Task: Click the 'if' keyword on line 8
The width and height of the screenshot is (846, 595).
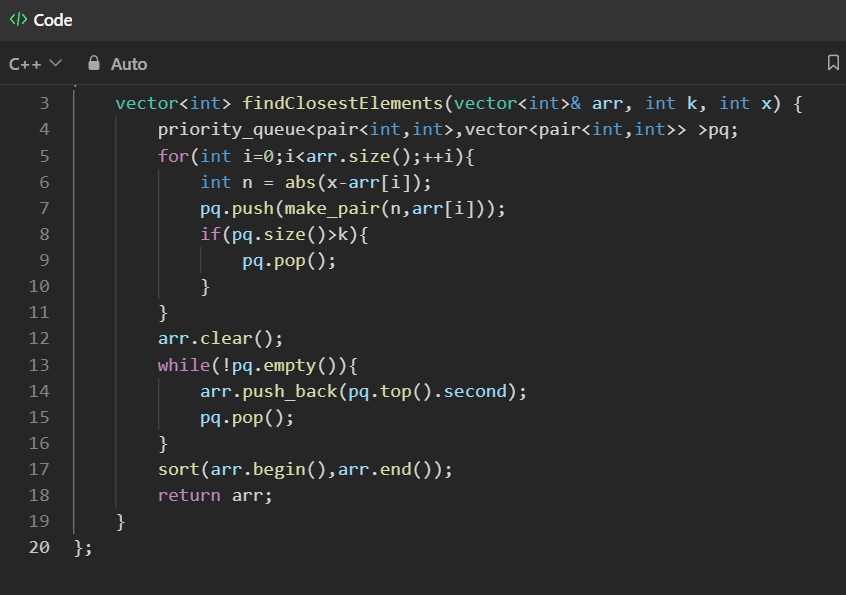Action: tap(210, 234)
